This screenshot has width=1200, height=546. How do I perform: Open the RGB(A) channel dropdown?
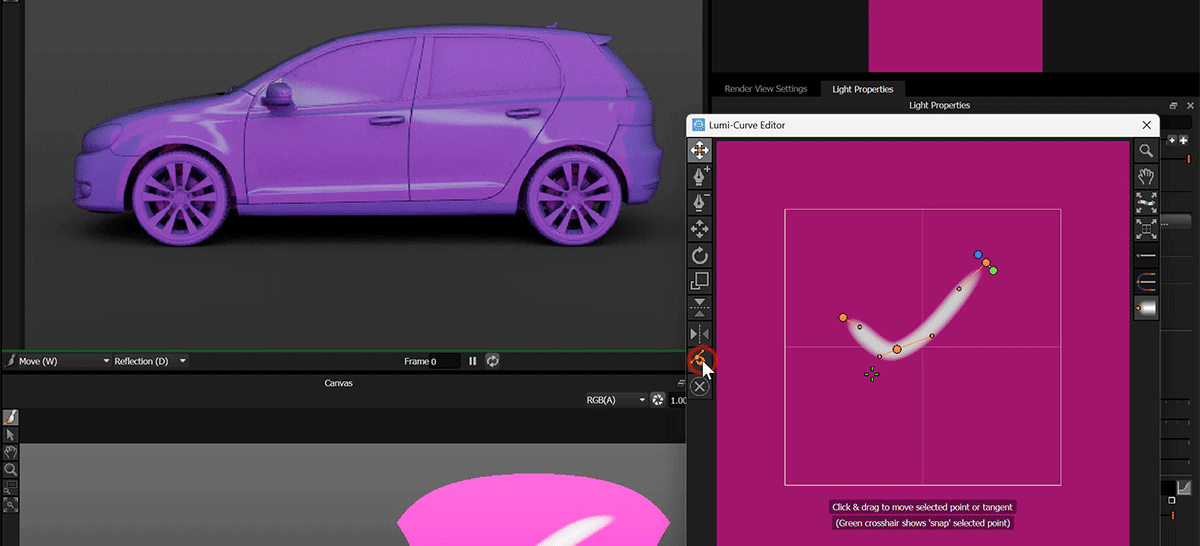coord(615,400)
